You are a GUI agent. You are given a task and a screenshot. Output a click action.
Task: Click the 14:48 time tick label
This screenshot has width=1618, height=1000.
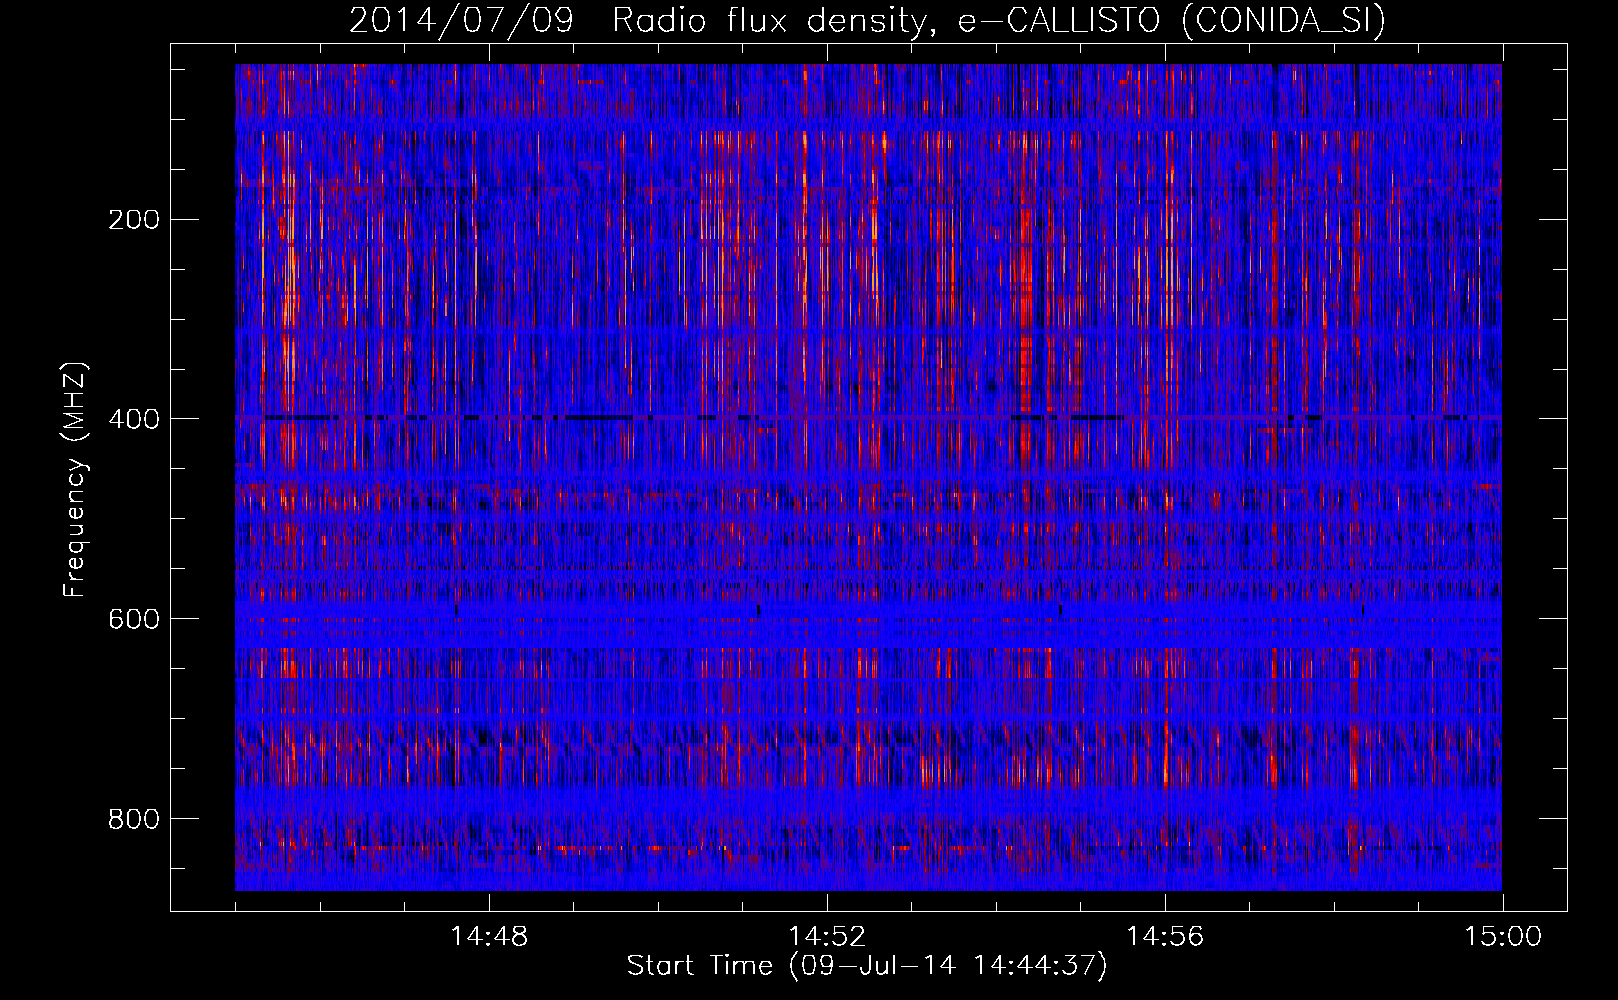click(489, 937)
